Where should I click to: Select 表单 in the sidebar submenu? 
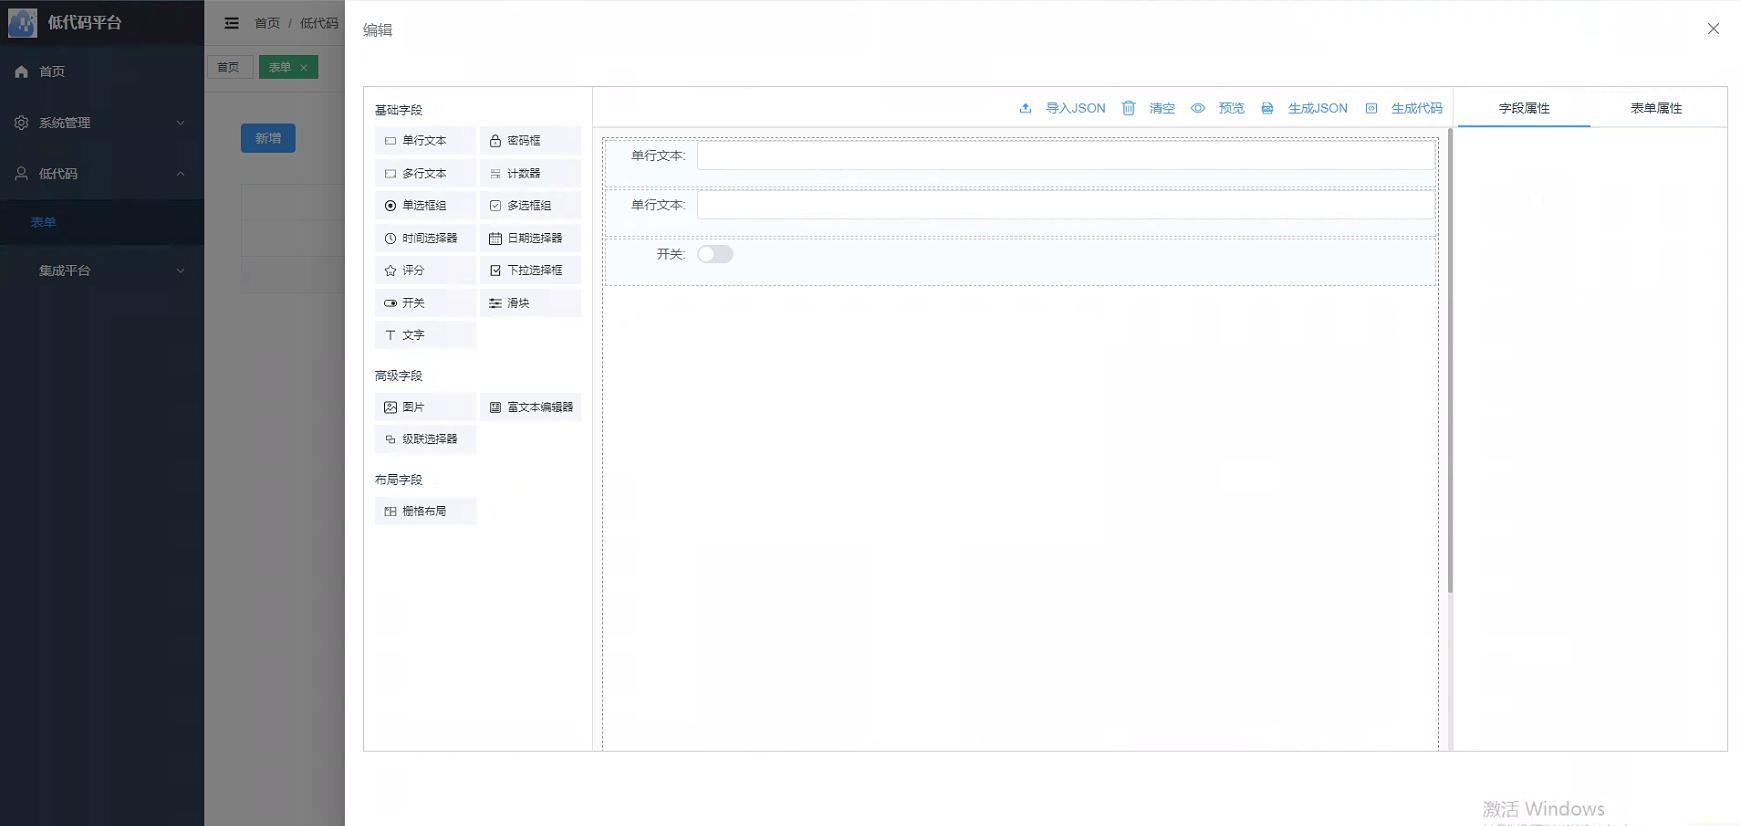tap(102, 222)
